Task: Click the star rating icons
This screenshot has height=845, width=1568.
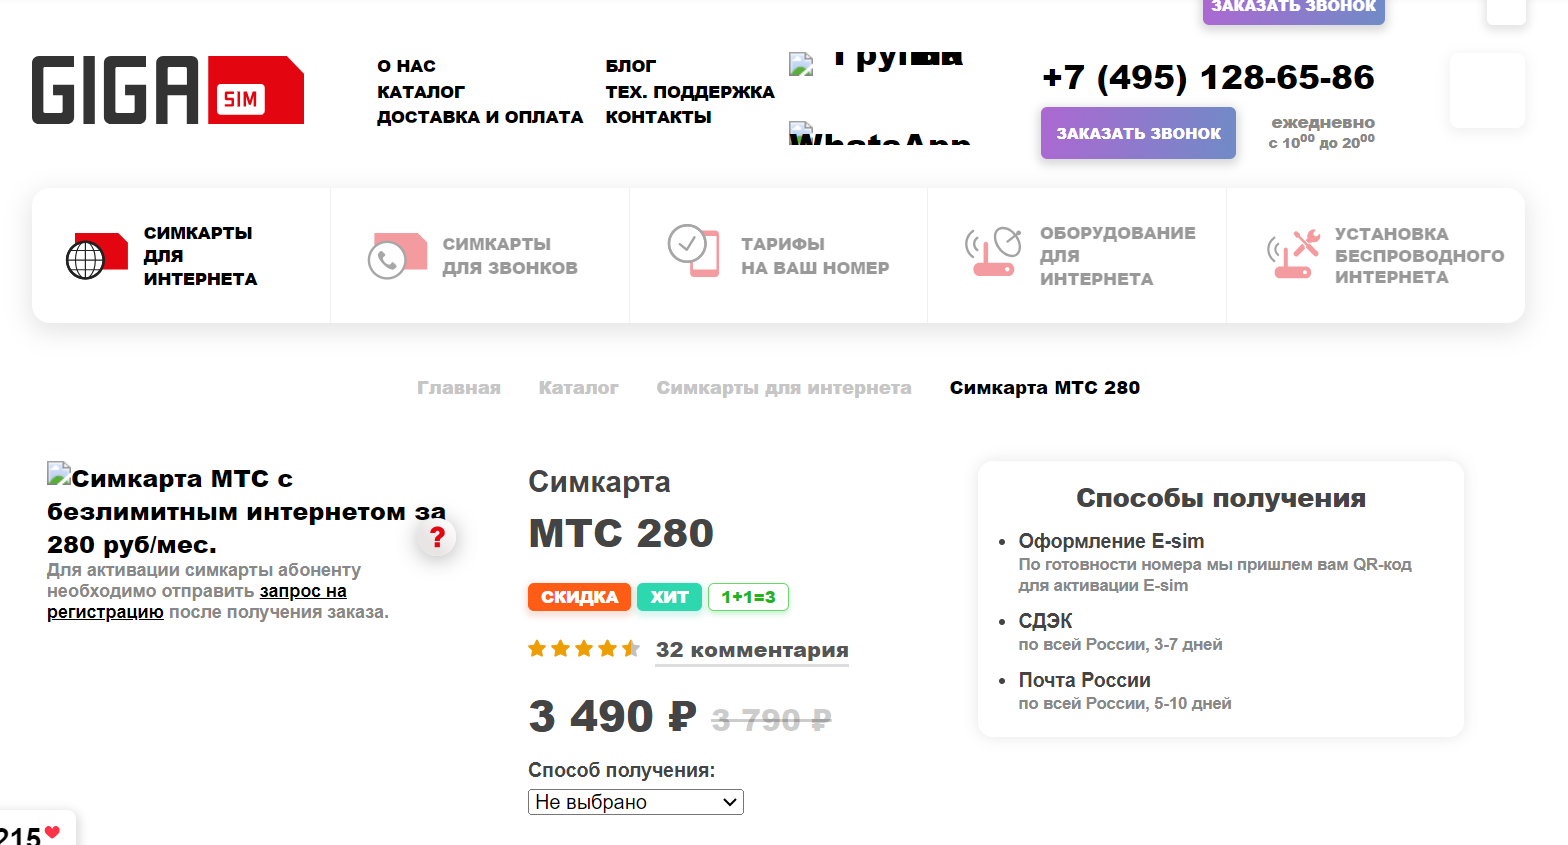Action: 584,649
